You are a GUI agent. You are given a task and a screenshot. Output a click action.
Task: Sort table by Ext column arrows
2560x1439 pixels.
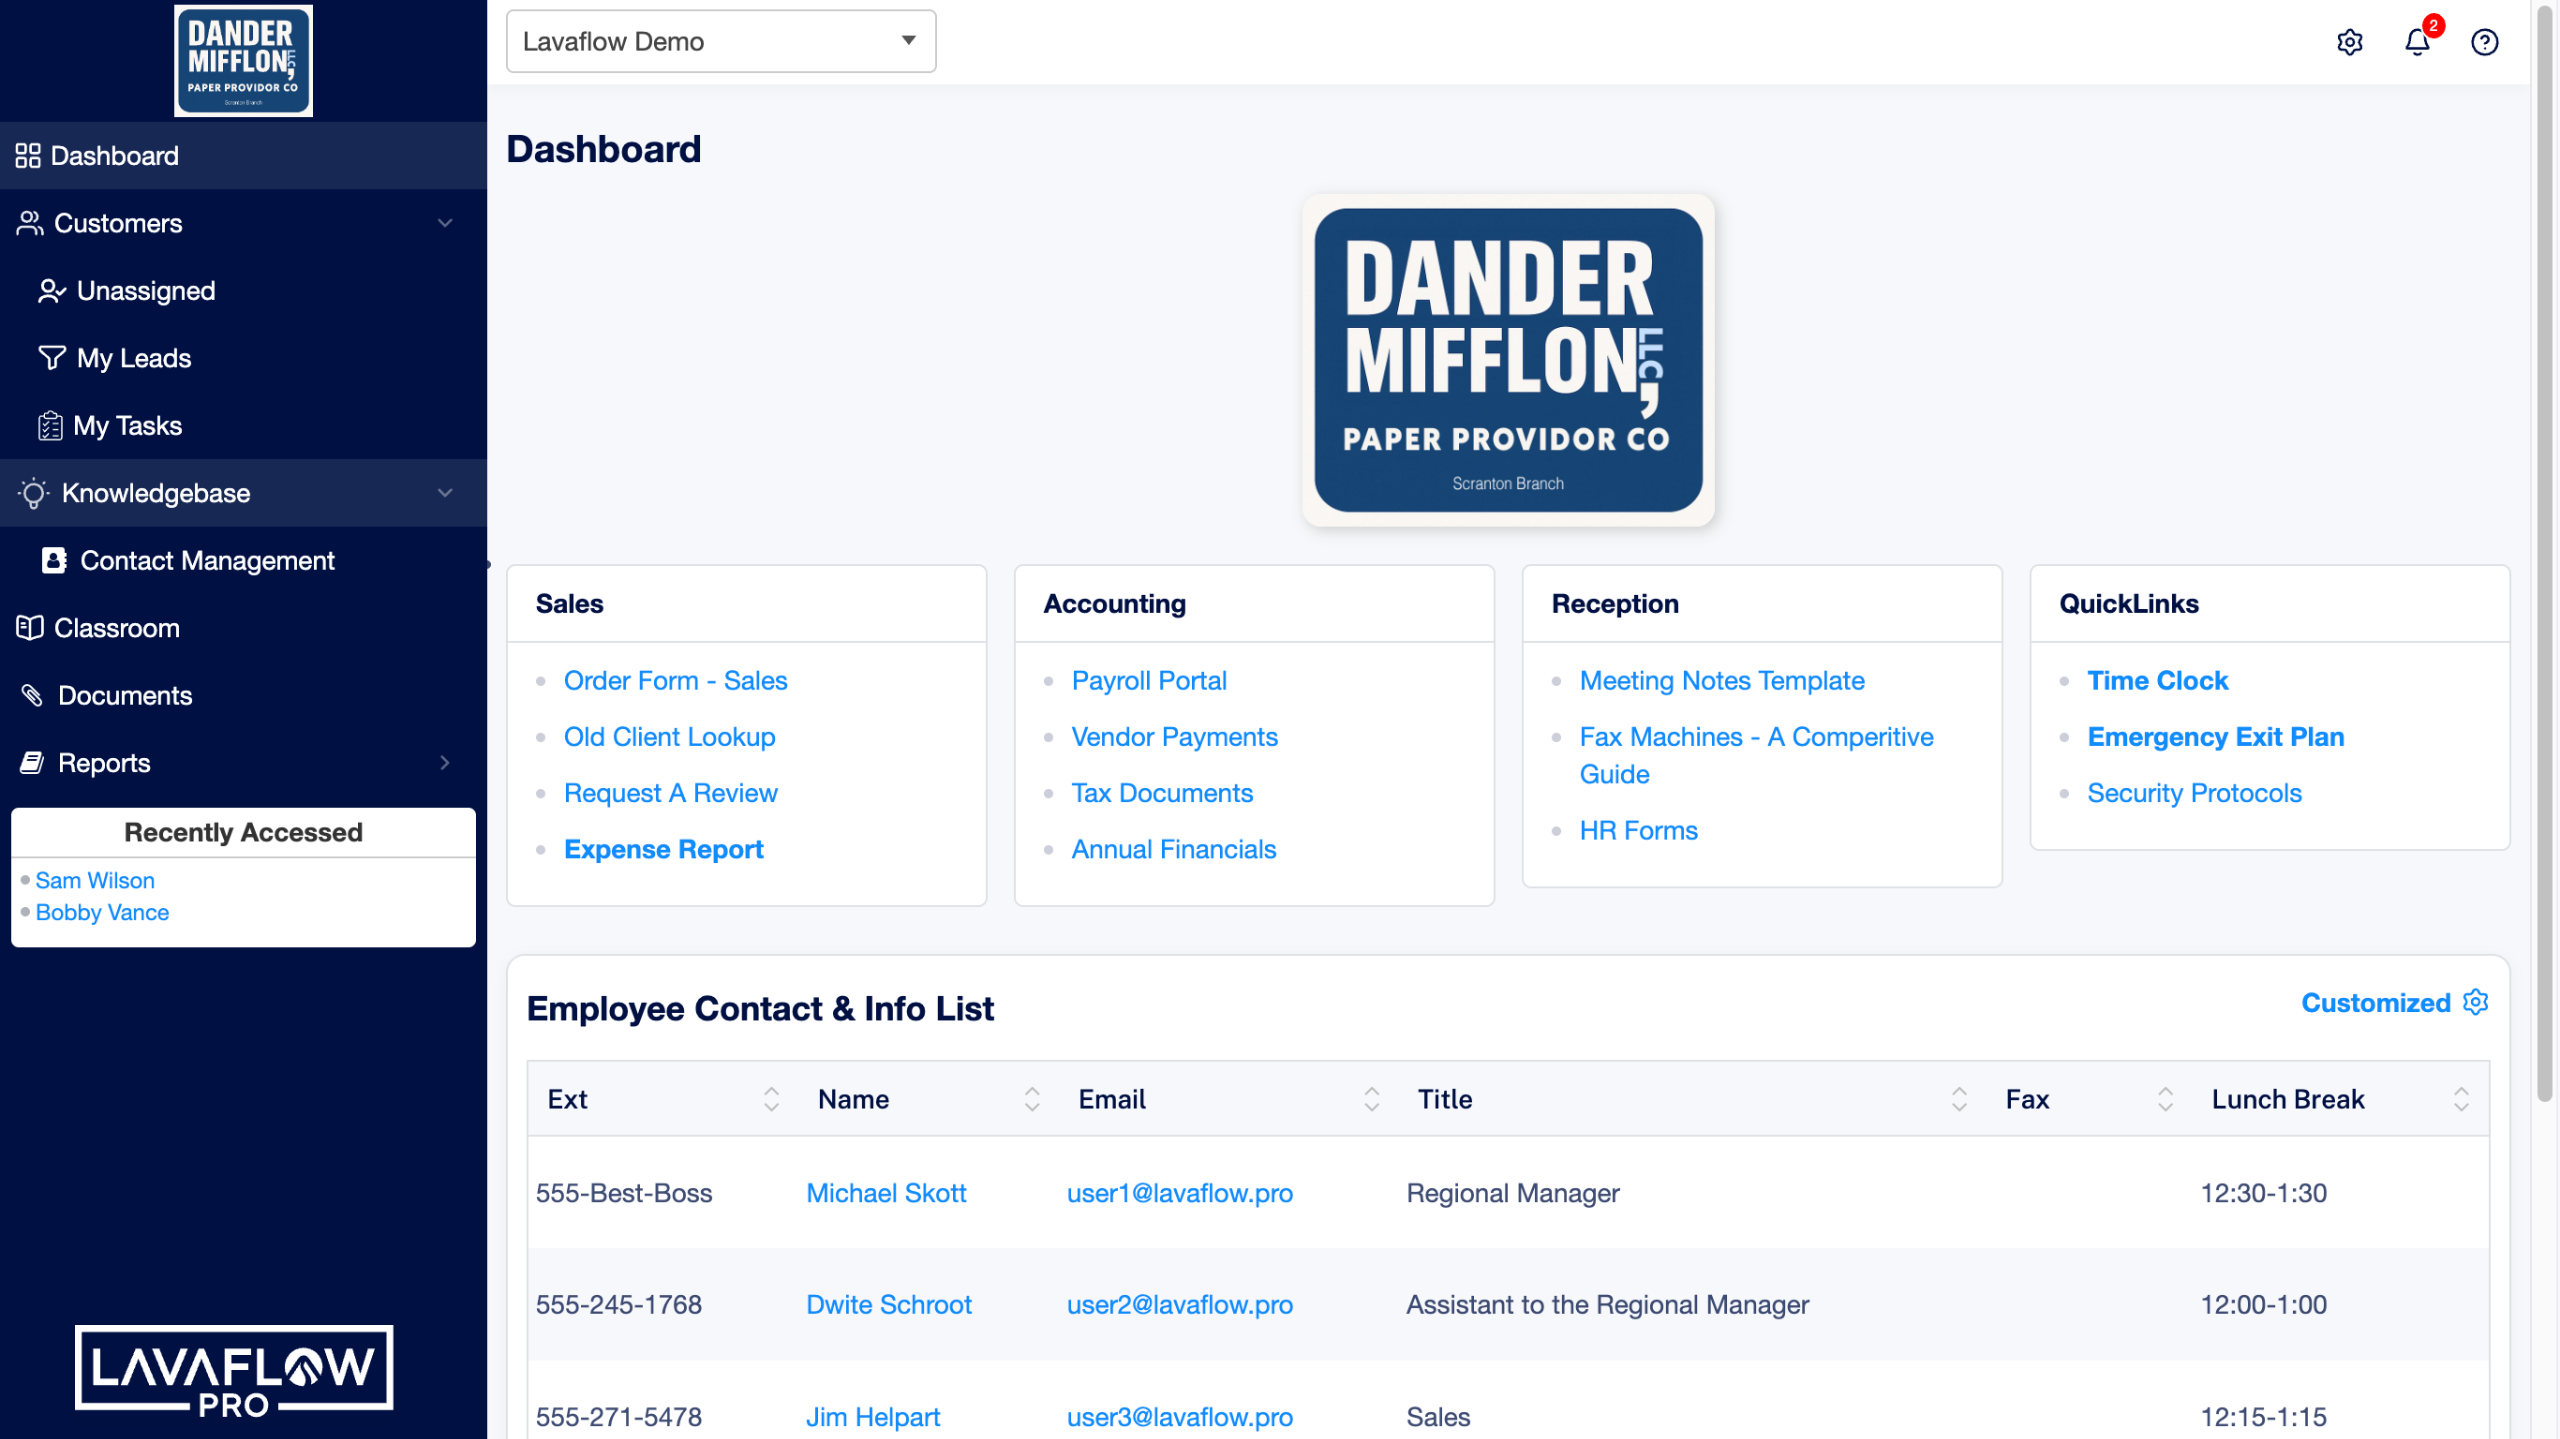771,1099
